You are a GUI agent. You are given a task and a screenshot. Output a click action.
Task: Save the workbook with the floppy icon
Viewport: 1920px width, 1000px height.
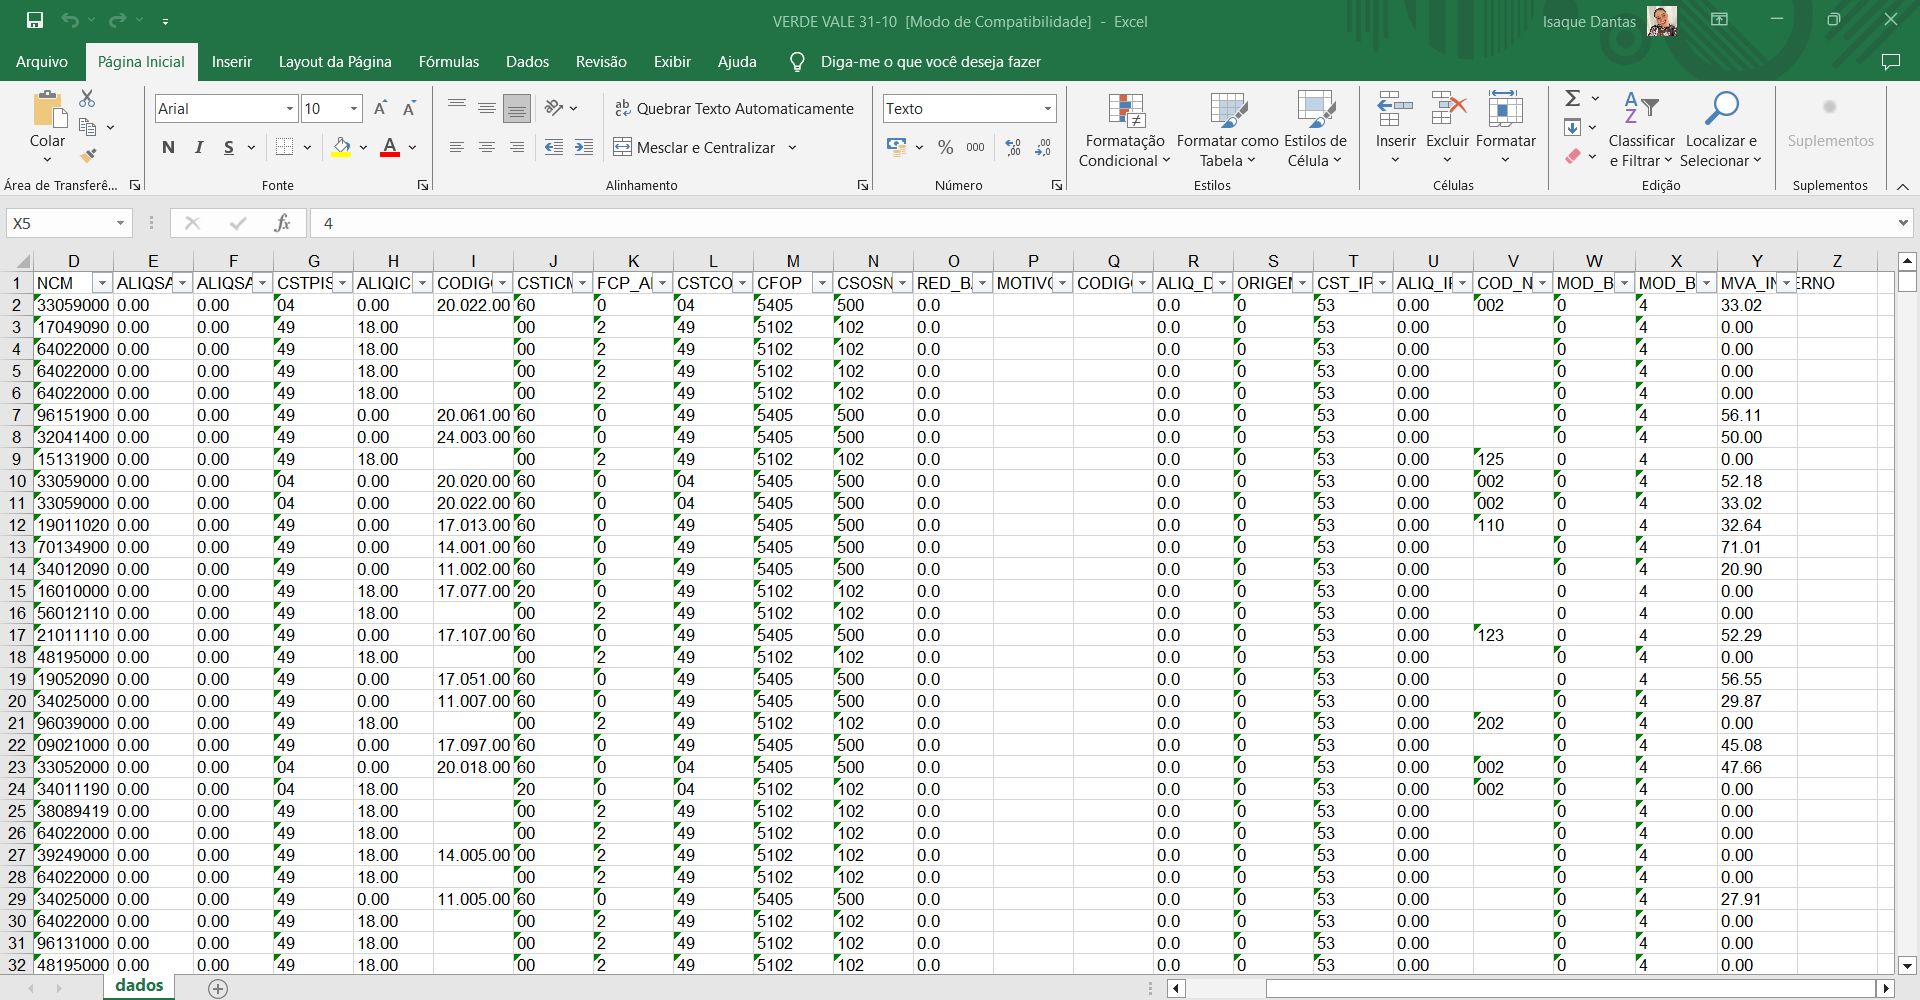[35, 20]
